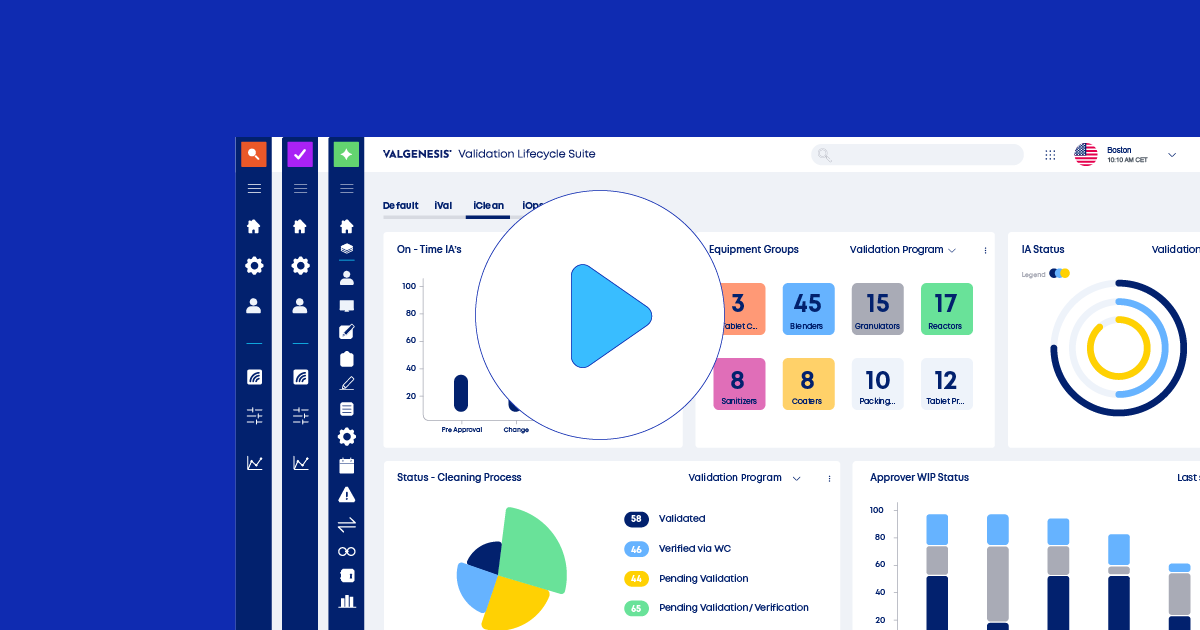Toggle the Legend switch in IA Status
1200x630 pixels.
coord(1059,273)
